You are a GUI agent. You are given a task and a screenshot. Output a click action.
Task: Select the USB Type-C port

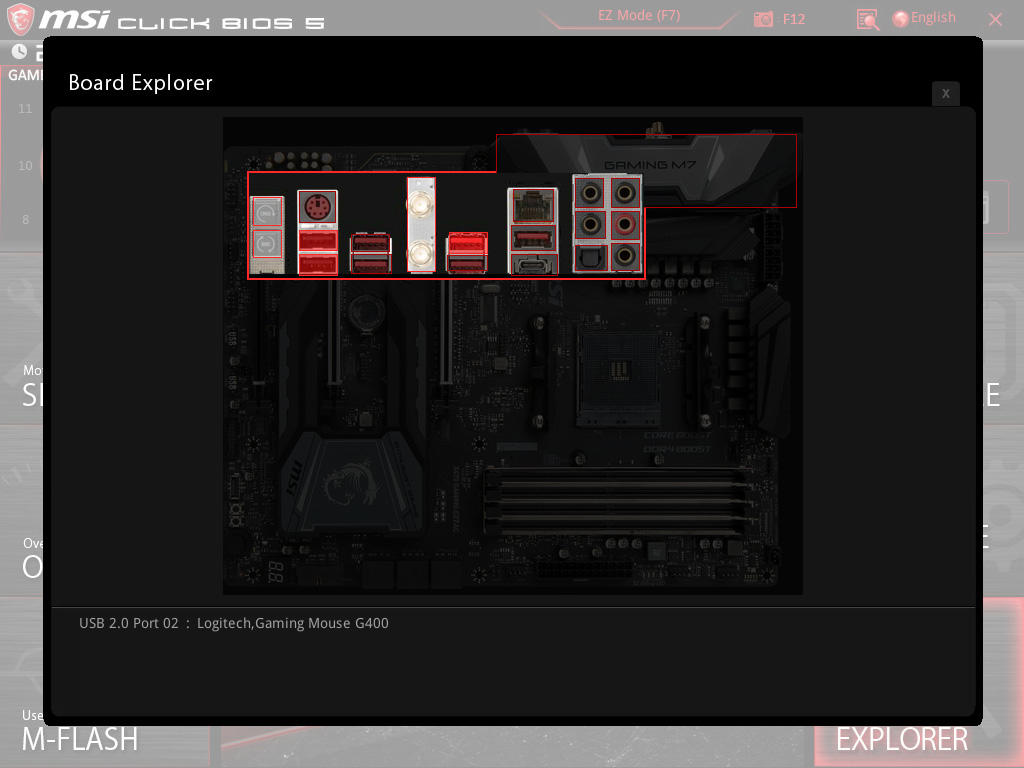tap(533, 264)
